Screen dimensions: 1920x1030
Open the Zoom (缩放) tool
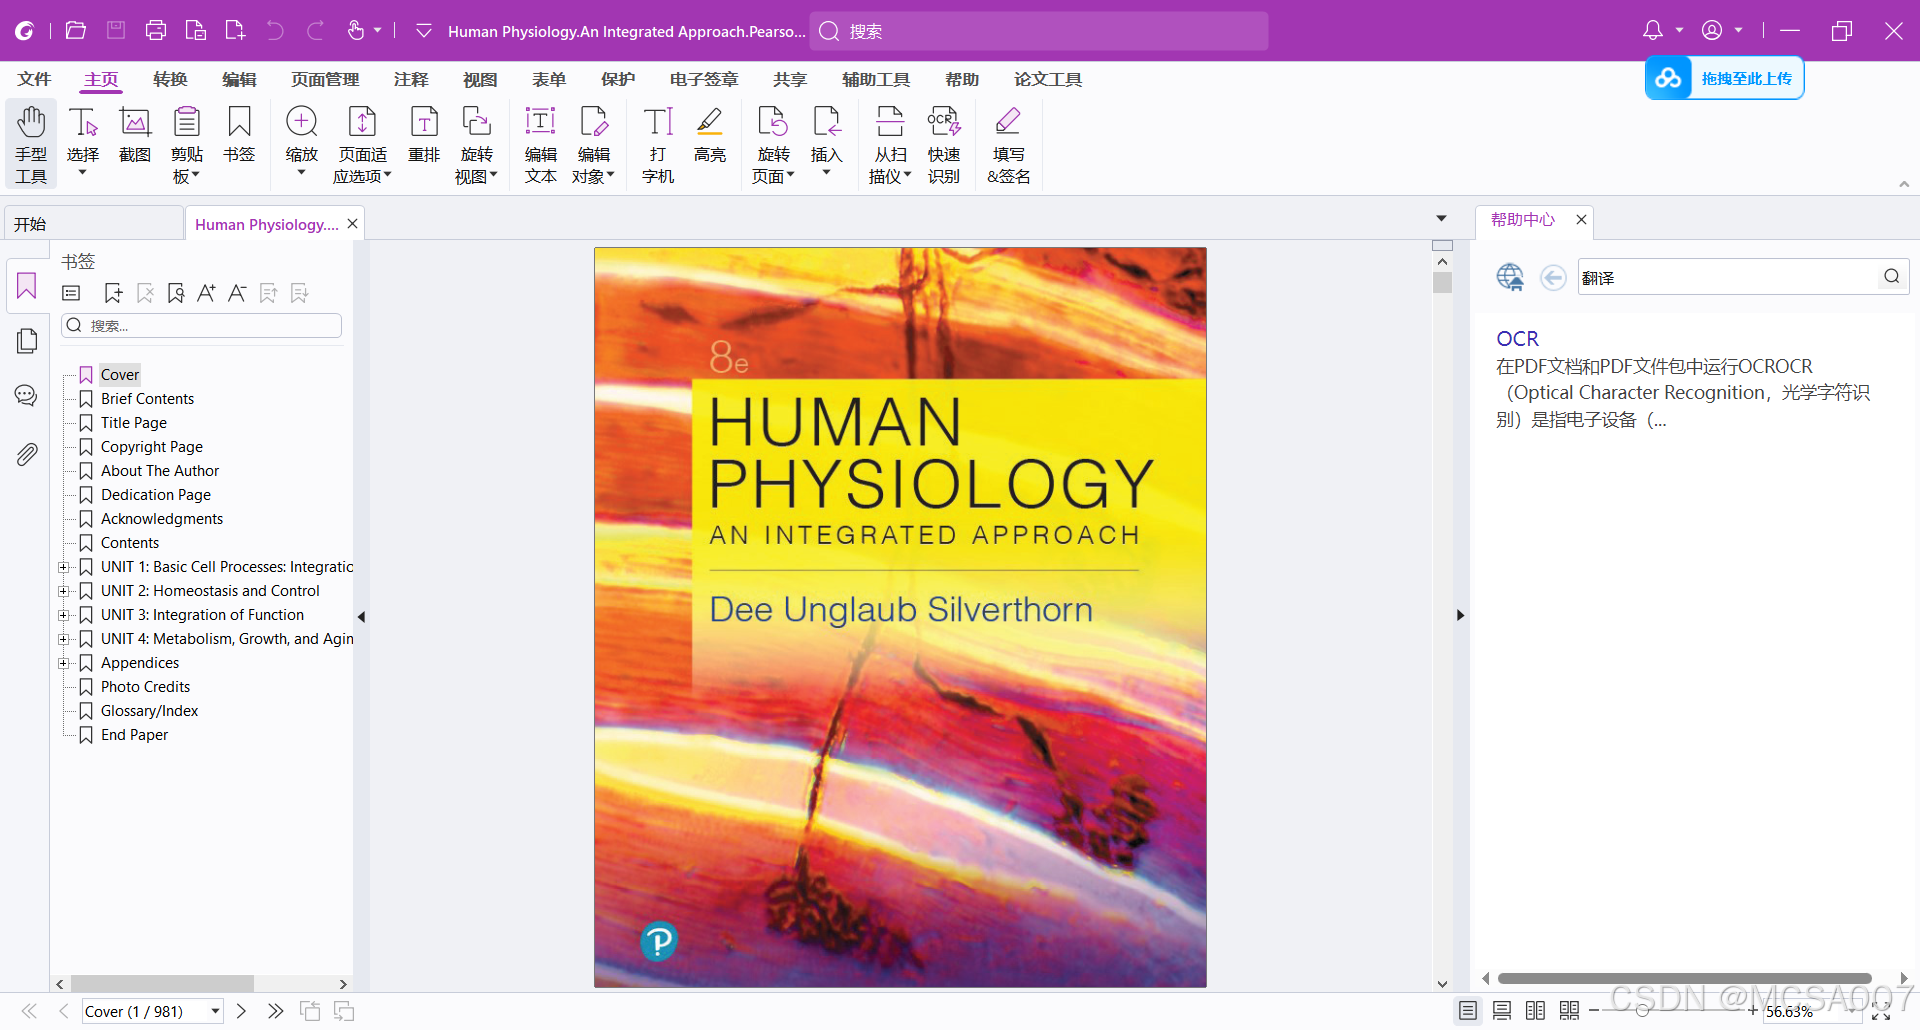tap(302, 144)
